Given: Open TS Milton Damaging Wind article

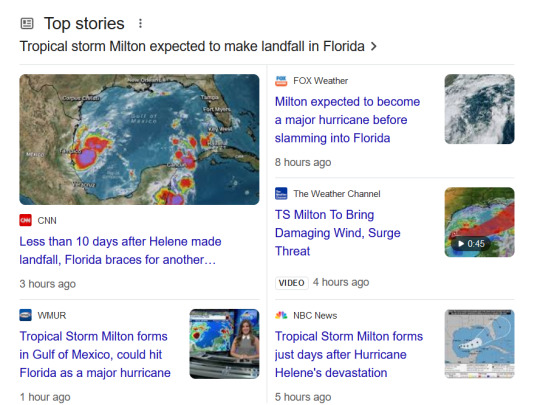Looking at the screenshot, I should pyautogui.click(x=338, y=233).
